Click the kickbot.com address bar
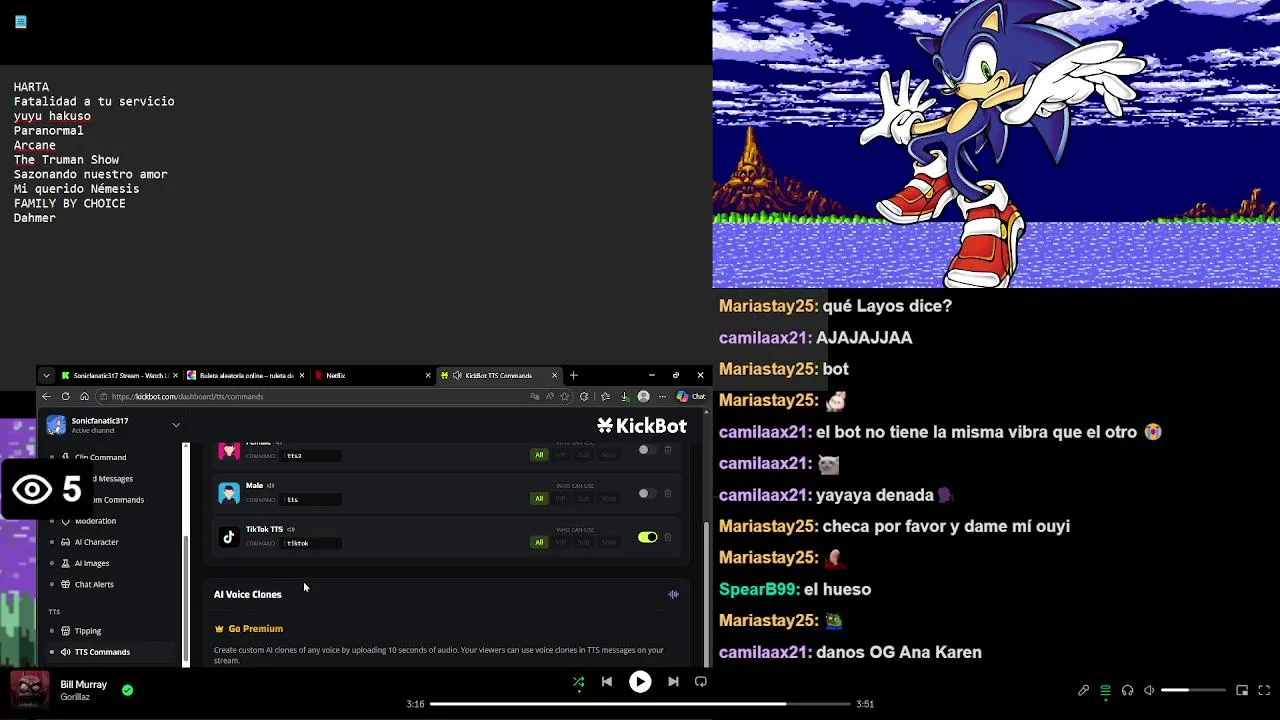This screenshot has height=720, width=1280. tap(310, 397)
